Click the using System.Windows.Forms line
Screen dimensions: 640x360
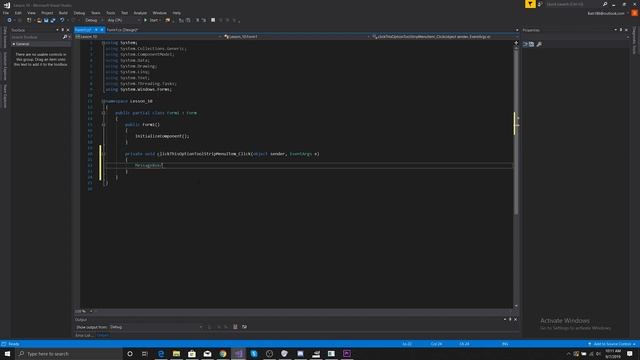(x=138, y=89)
